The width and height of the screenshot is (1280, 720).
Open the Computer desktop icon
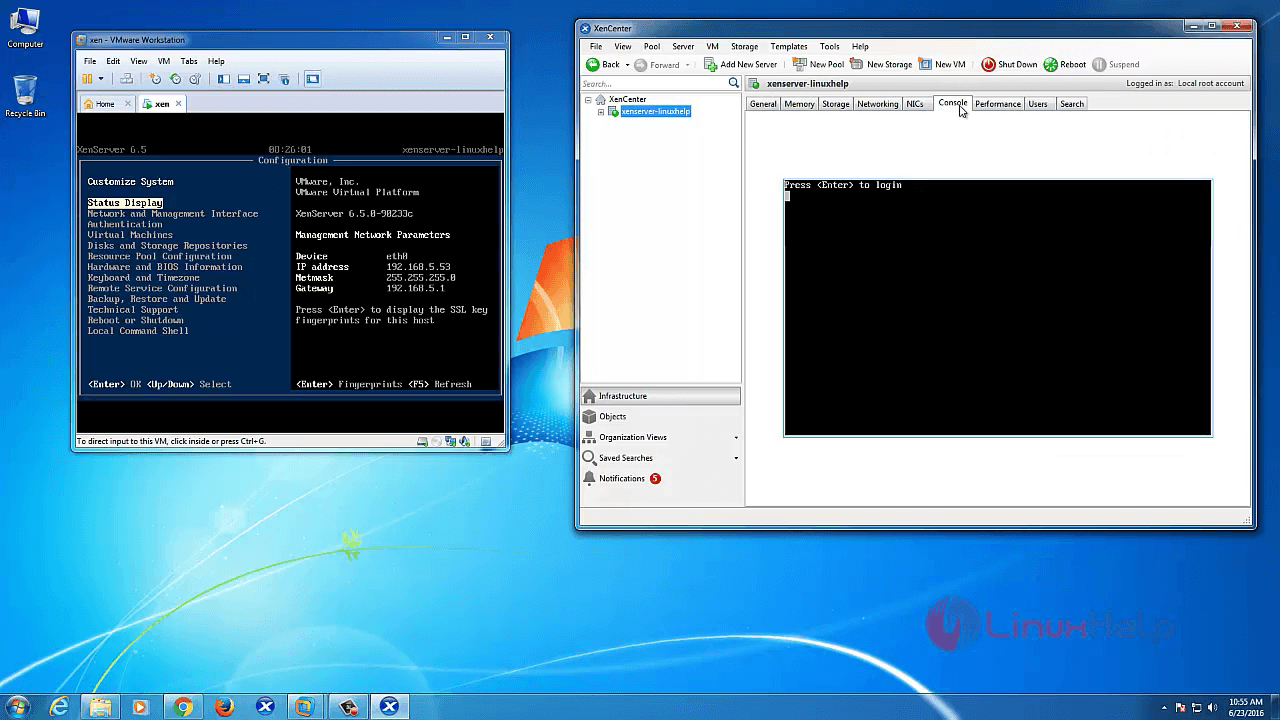click(25, 29)
